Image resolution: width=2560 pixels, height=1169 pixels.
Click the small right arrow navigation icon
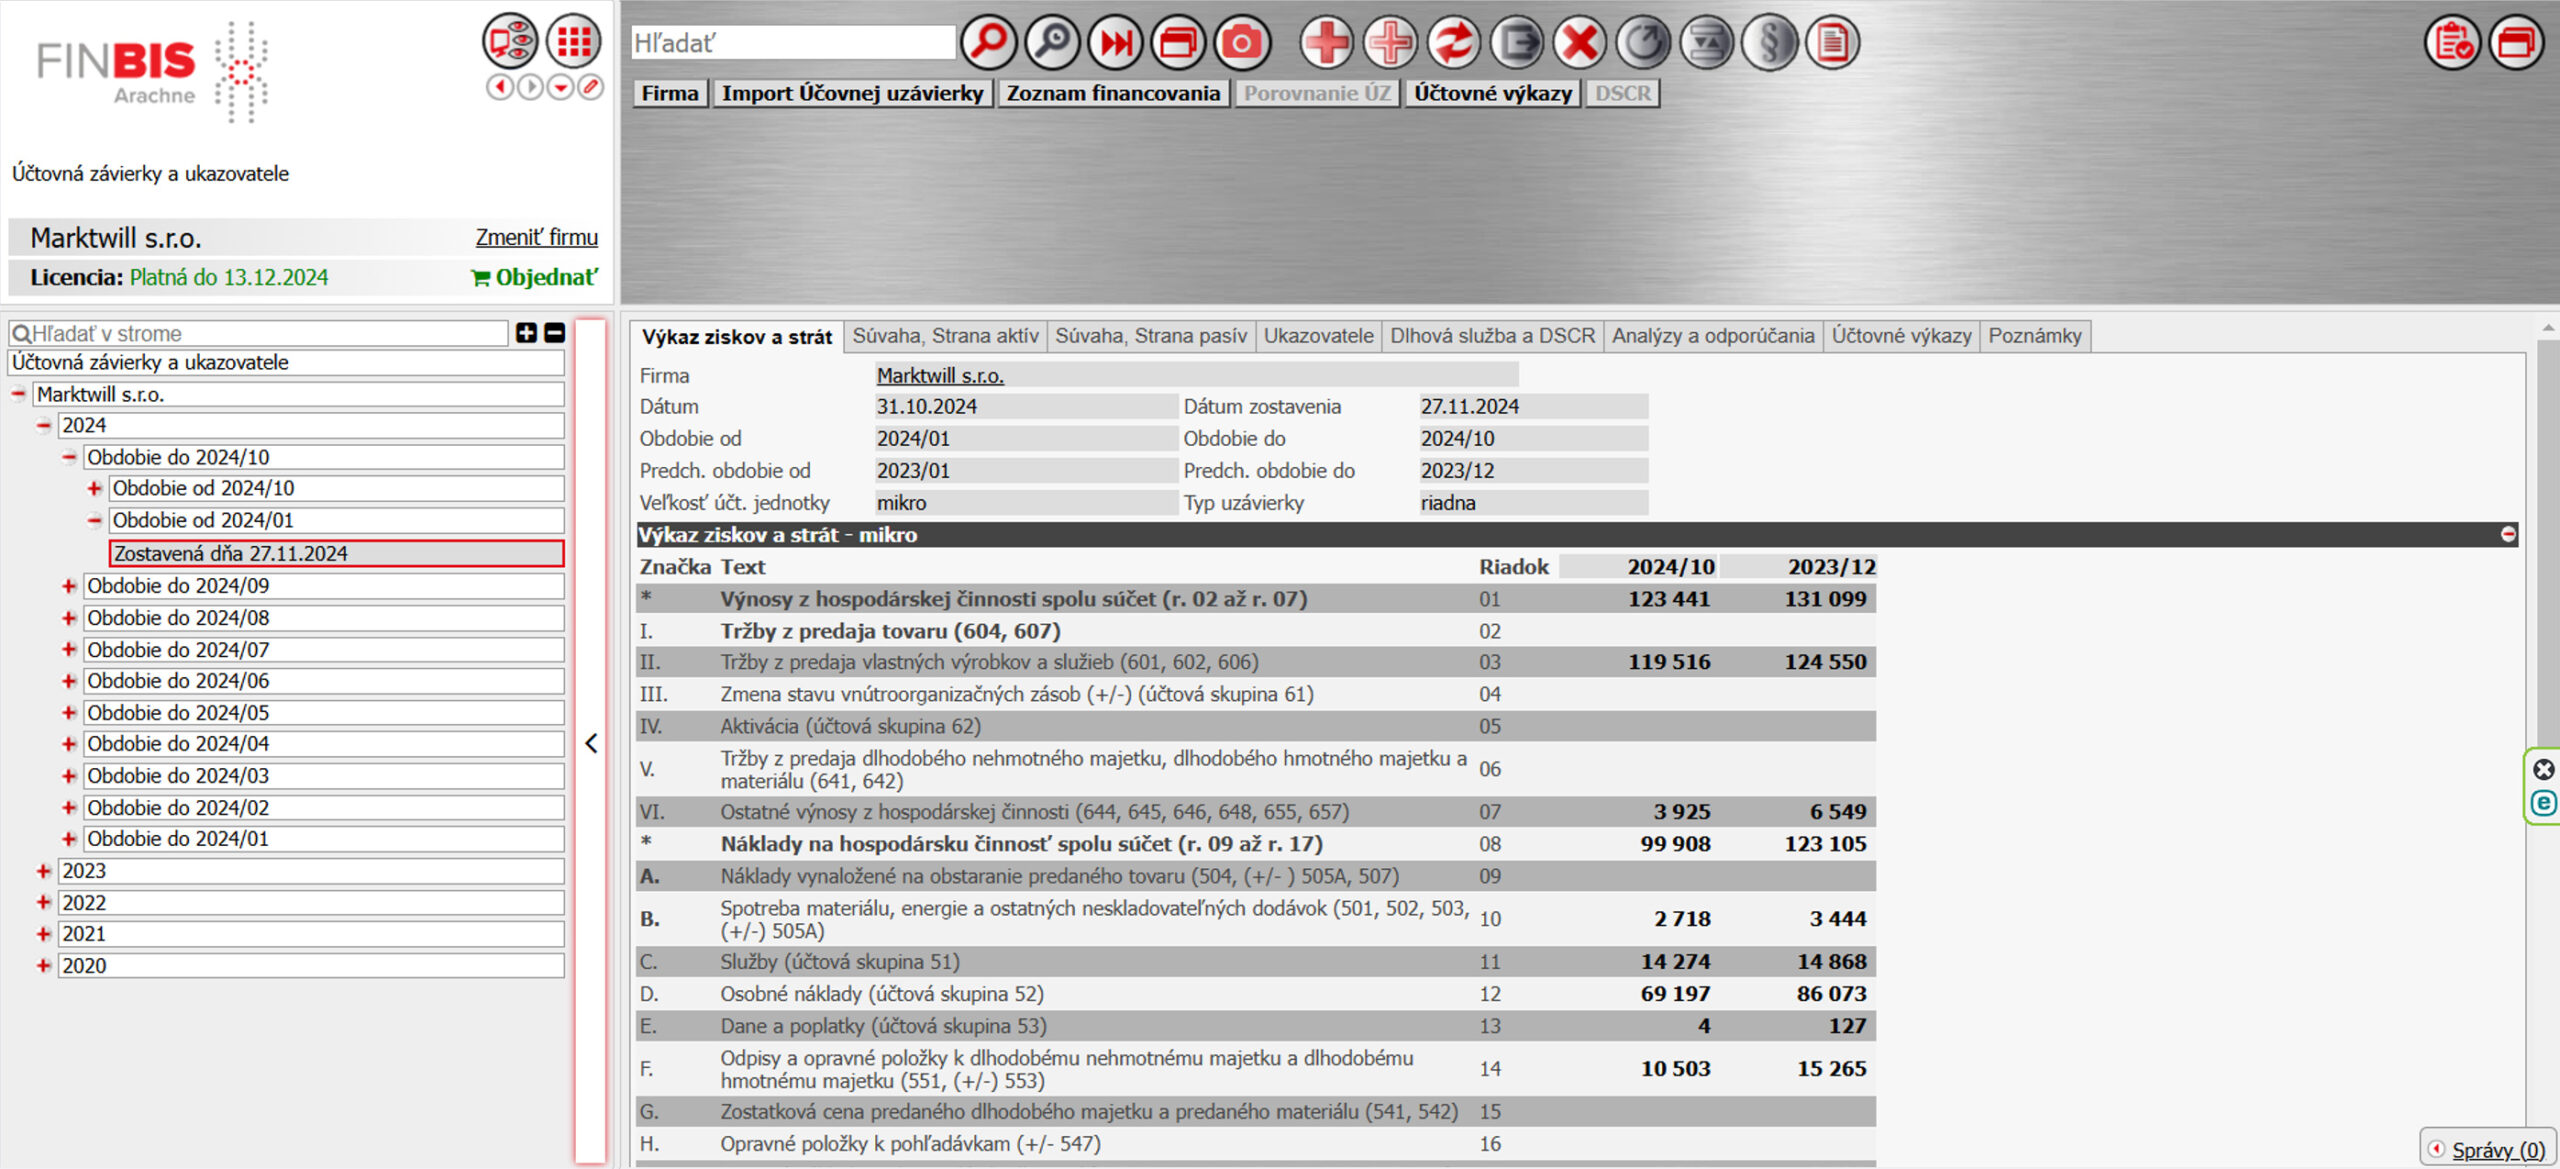coord(530,87)
